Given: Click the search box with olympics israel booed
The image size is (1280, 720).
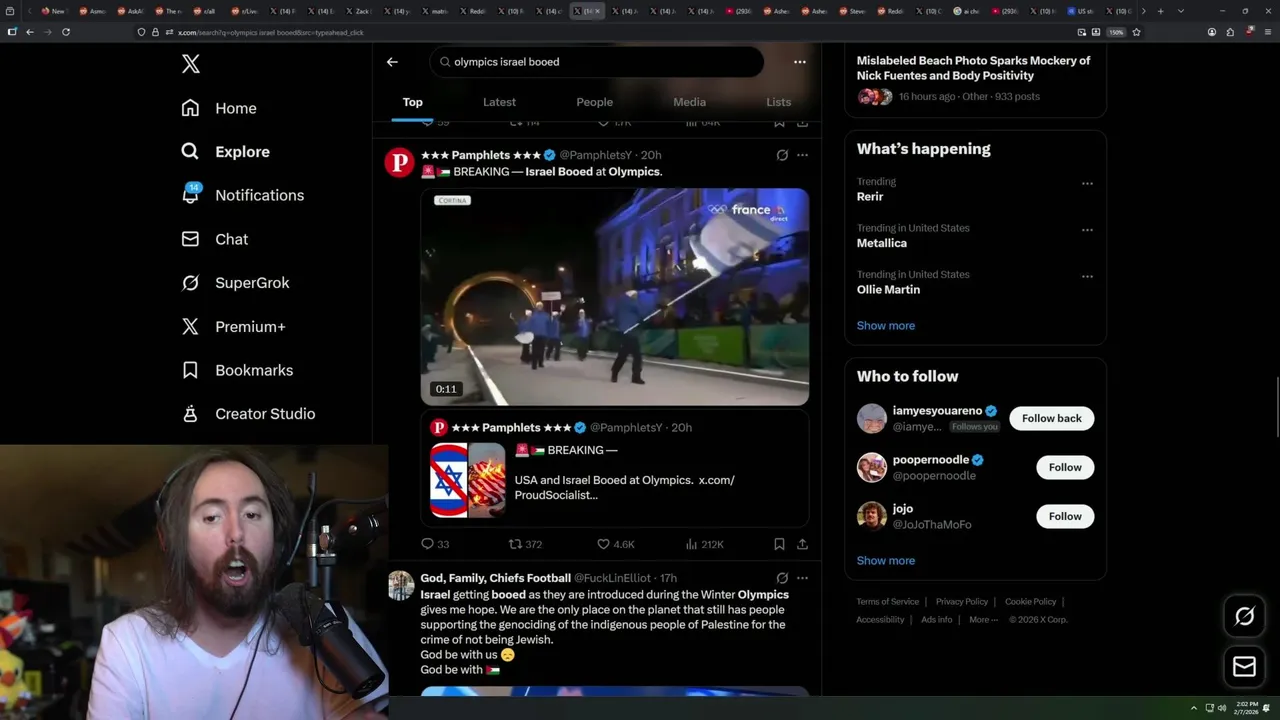Looking at the screenshot, I should [597, 62].
